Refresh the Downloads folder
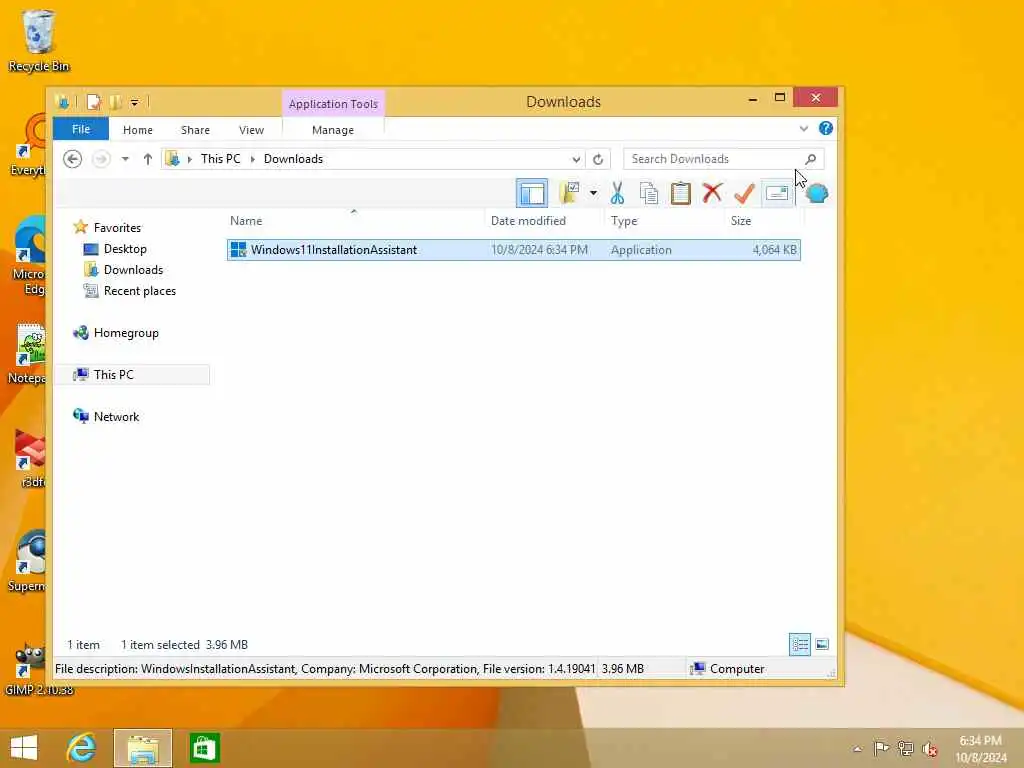Screen dimensions: 1024x768 (598, 159)
